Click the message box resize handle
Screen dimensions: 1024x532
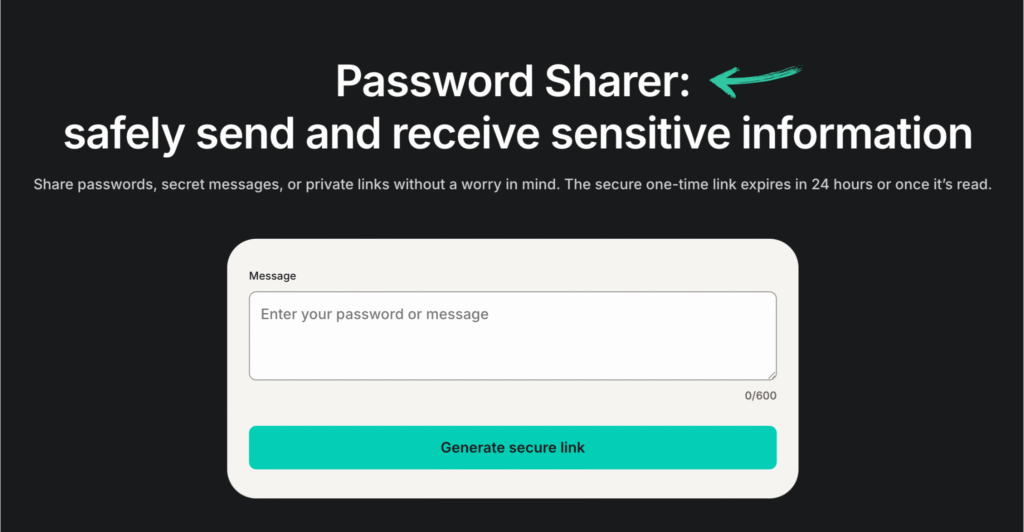click(x=771, y=374)
